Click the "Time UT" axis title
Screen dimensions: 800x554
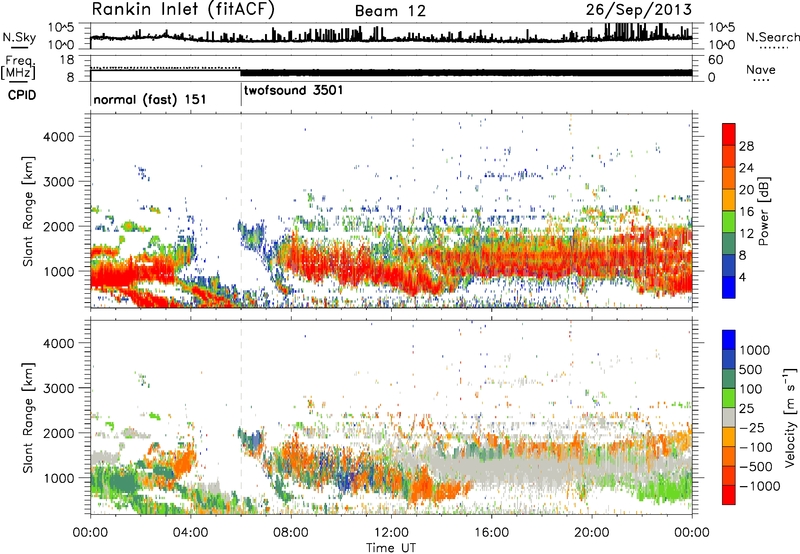[x=391, y=548]
